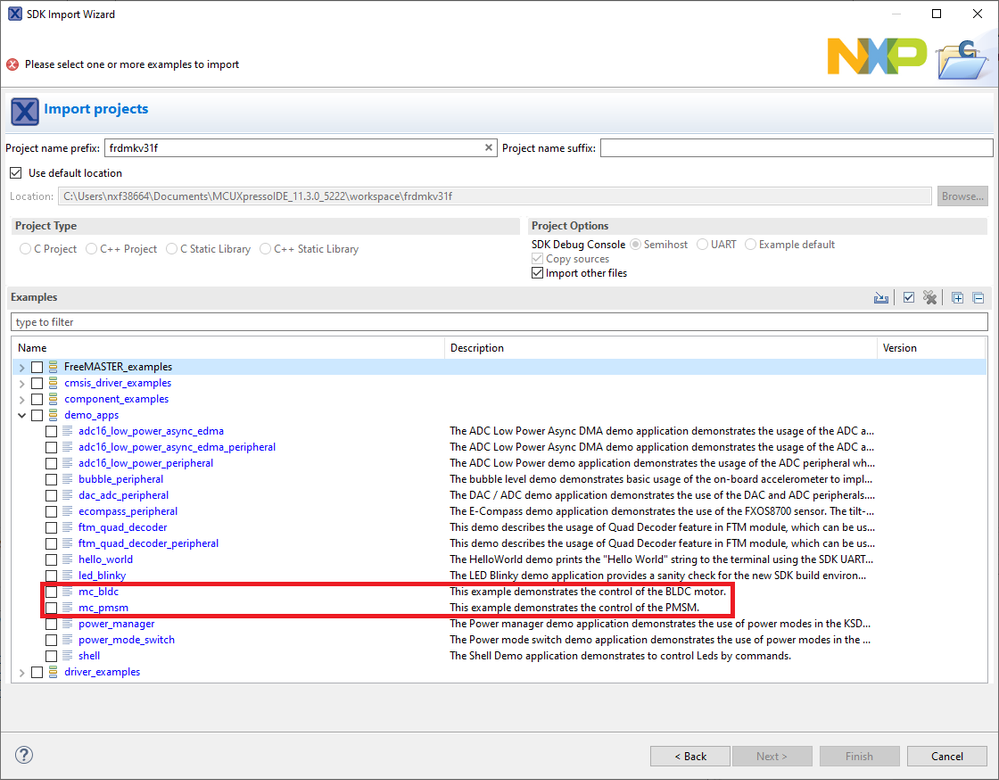Expand the driver_examples tree node
Viewport: 999px width, 780px height.
(x=22, y=672)
